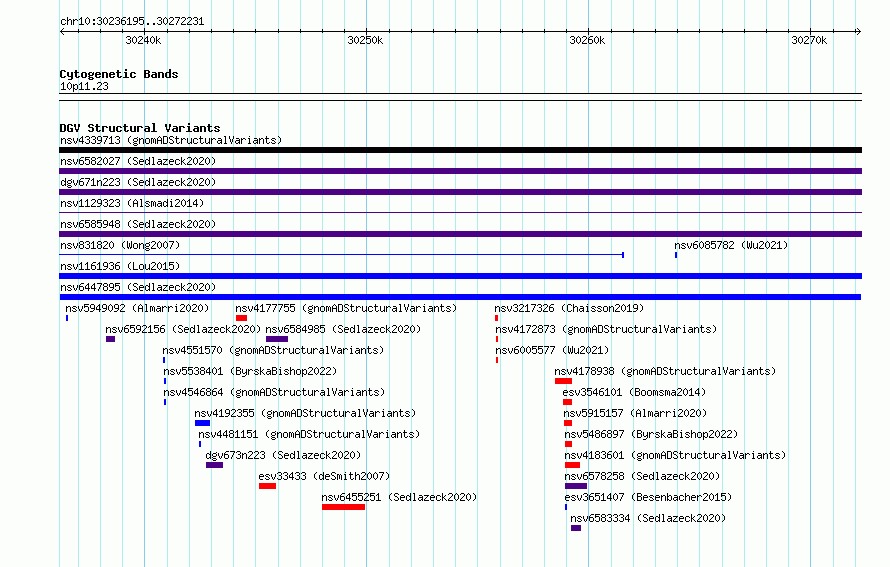Click the nsv6085782 (Wu2021) label

pyautogui.click(x=731, y=245)
